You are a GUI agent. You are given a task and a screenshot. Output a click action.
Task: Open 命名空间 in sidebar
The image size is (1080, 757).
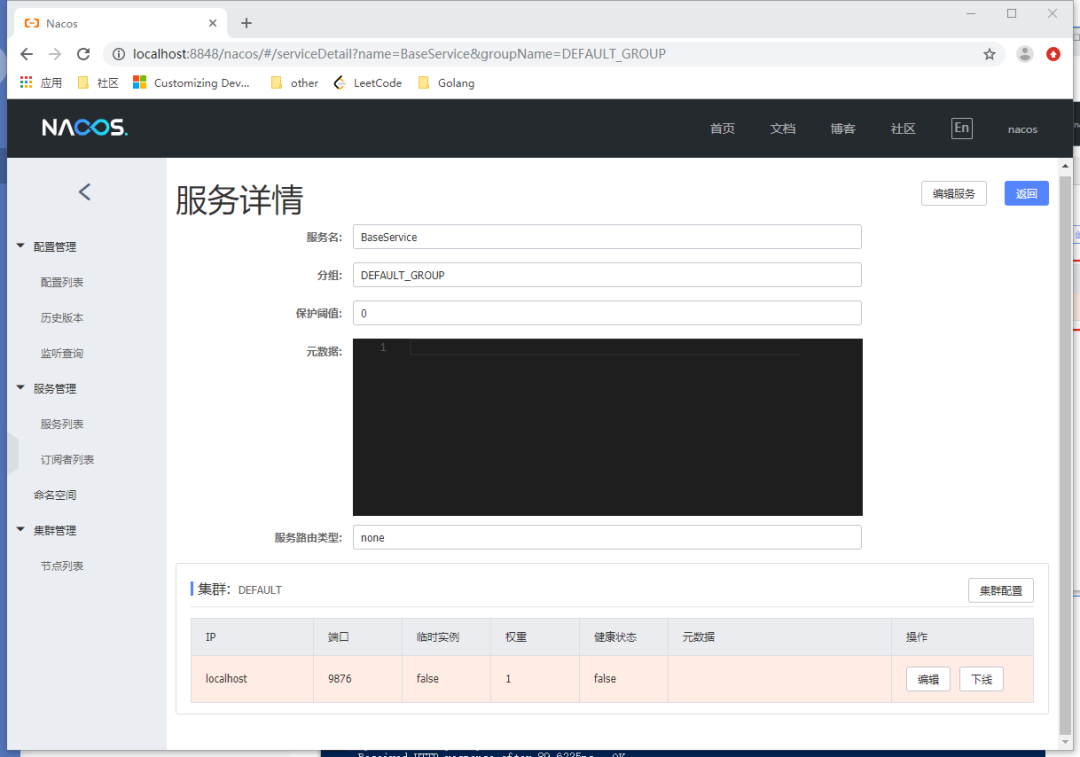click(x=55, y=495)
